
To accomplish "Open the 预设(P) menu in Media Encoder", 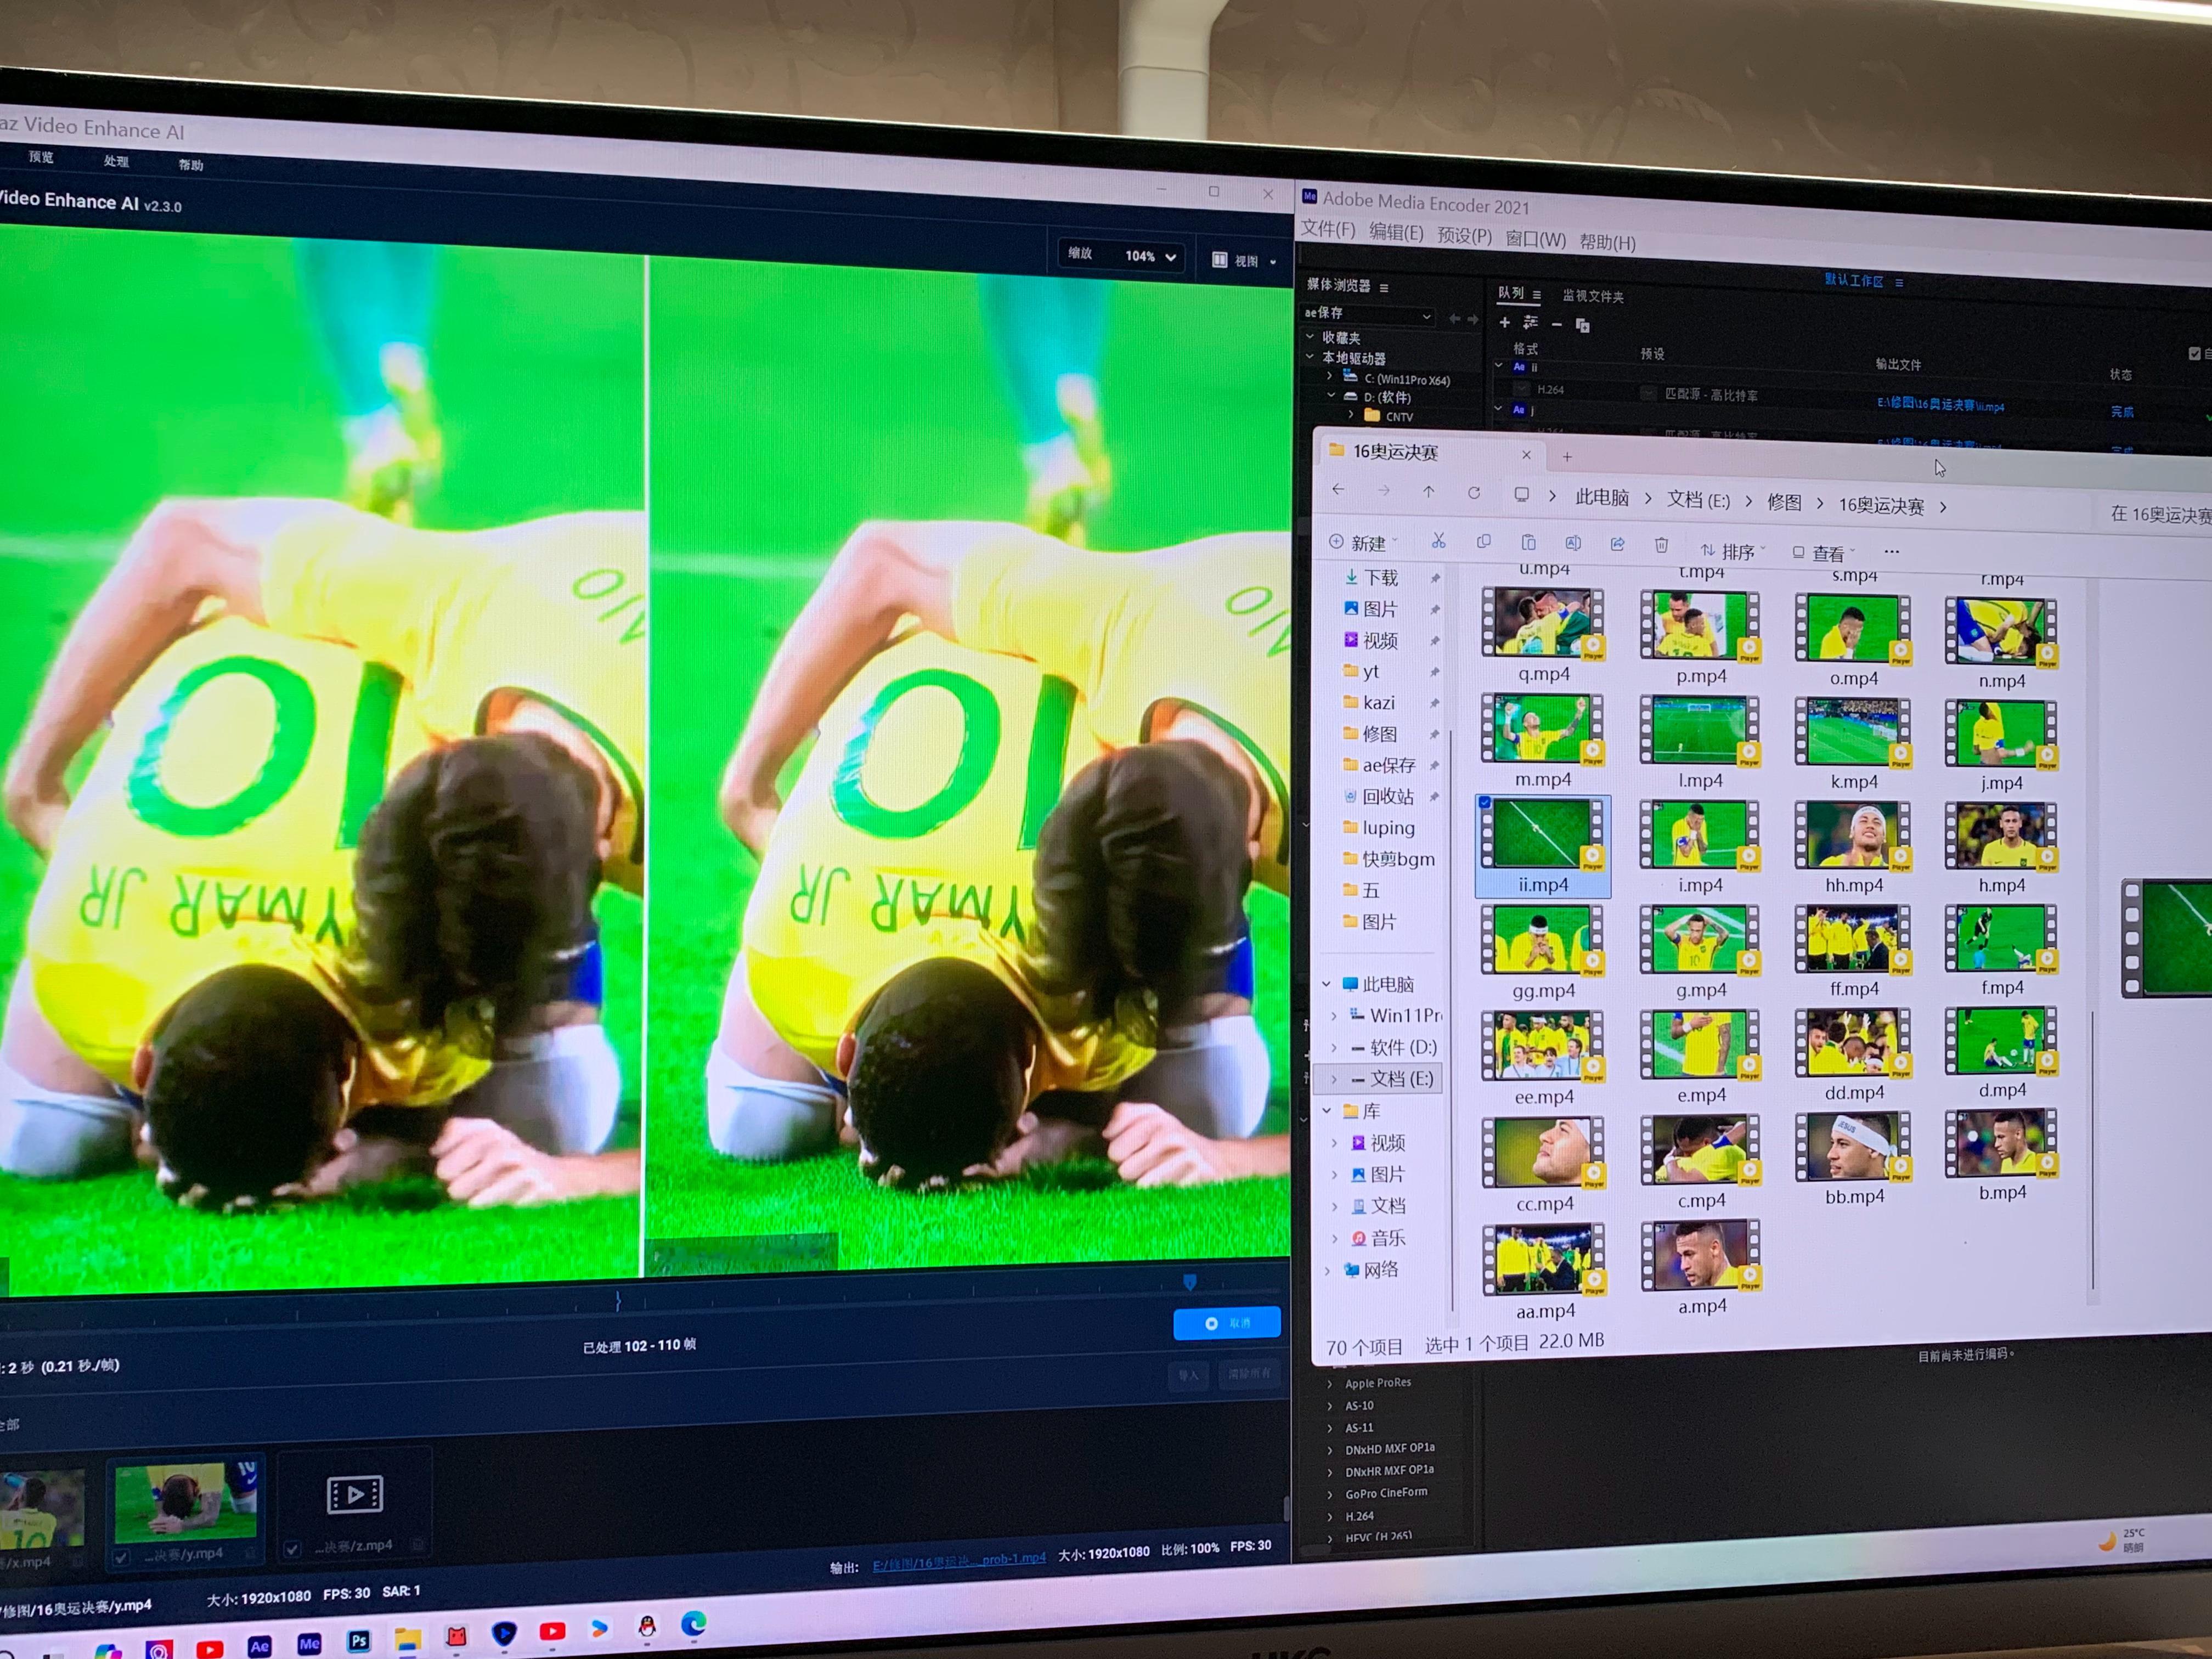I will click(x=1464, y=236).
